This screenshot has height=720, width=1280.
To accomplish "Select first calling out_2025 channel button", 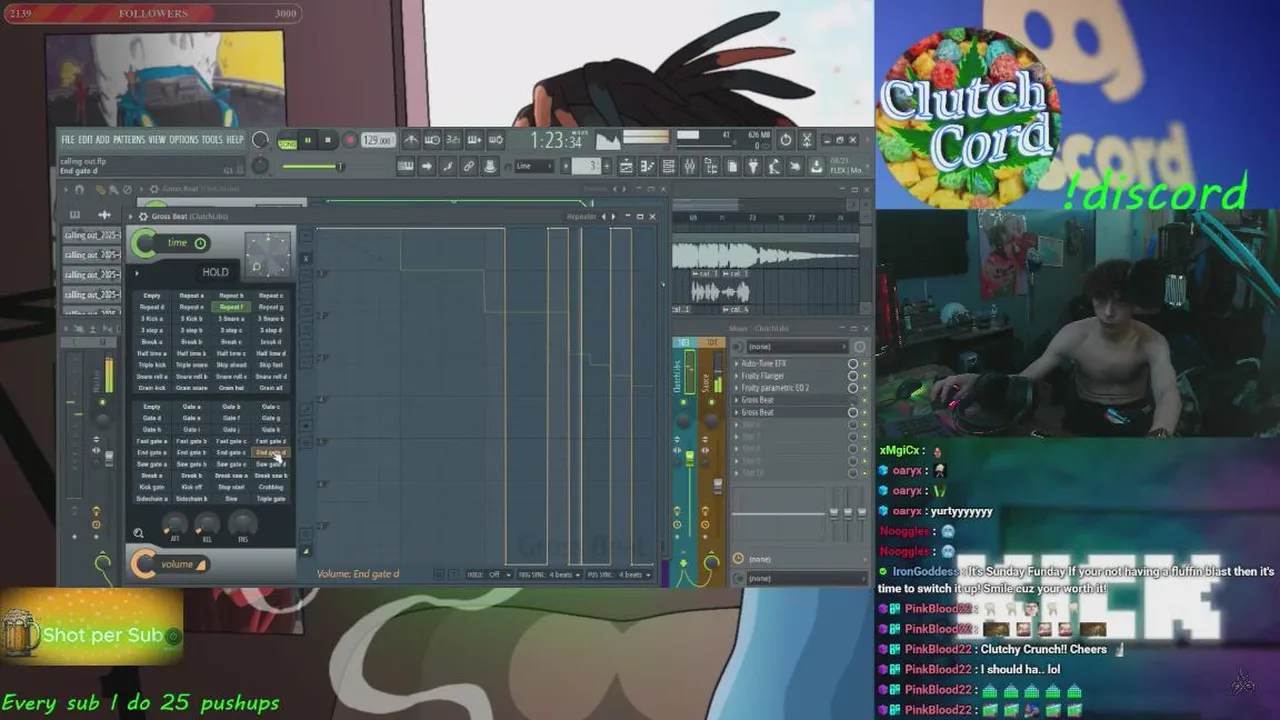I will (x=92, y=235).
